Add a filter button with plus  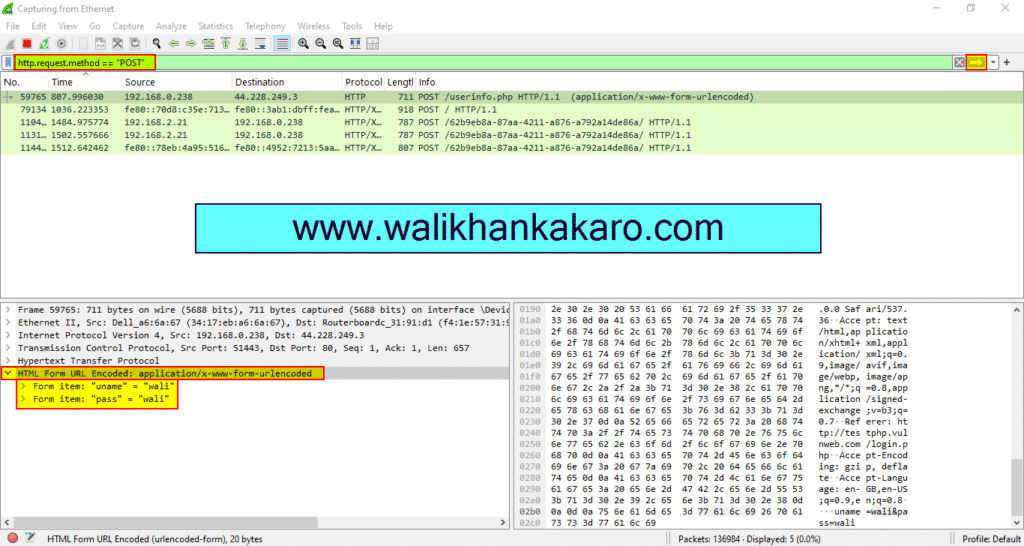point(1006,63)
